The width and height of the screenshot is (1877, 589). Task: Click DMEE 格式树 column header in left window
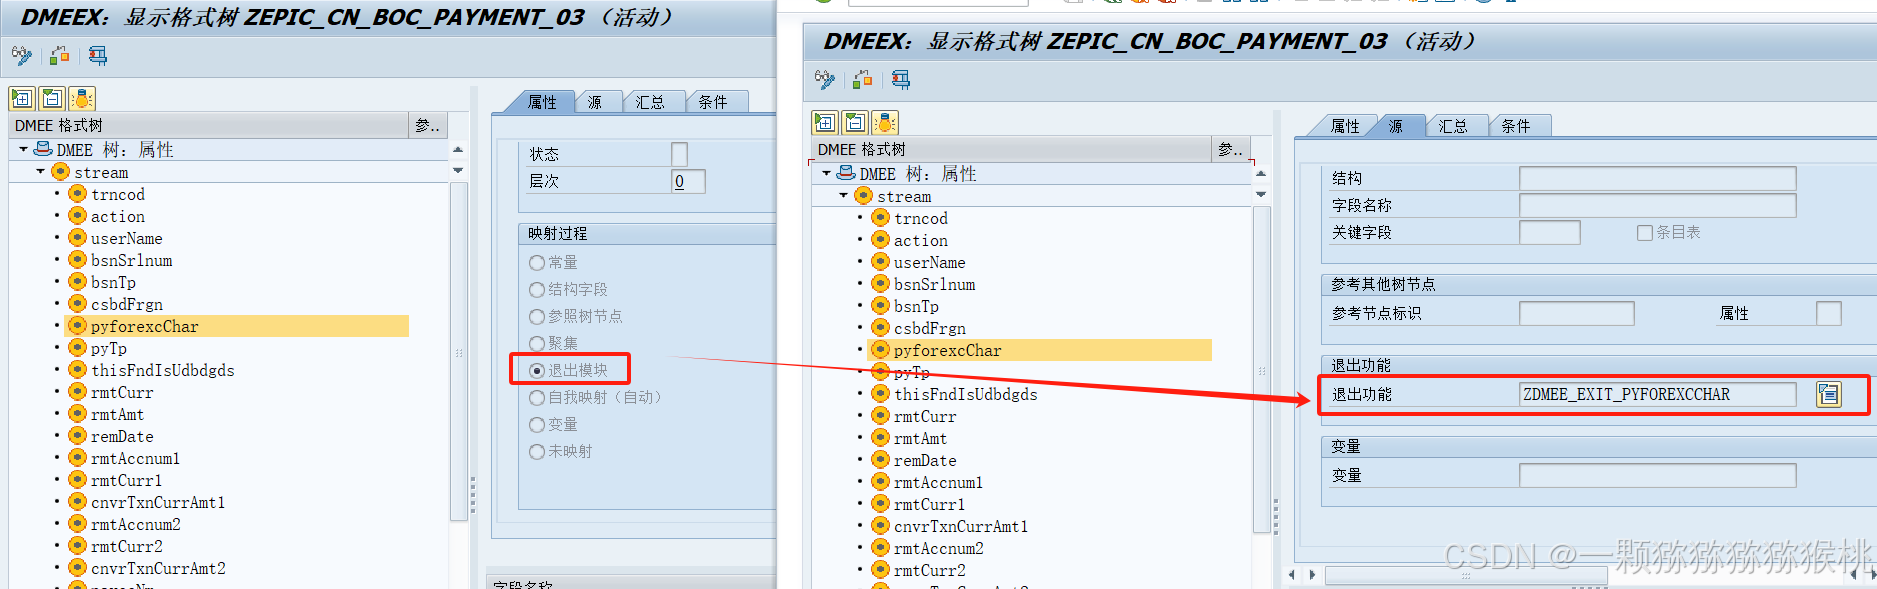tap(209, 125)
